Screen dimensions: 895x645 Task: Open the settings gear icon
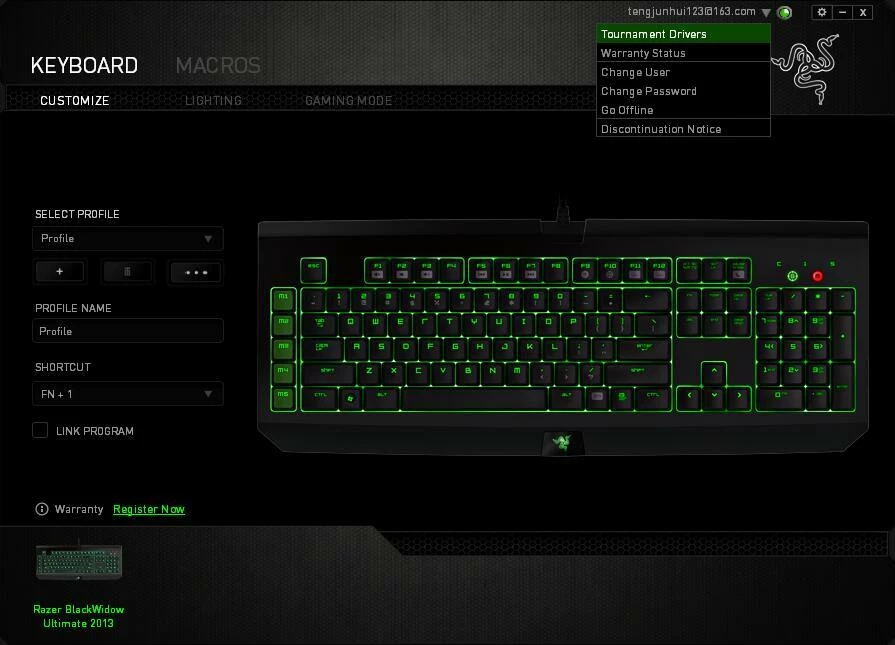[x=821, y=12]
